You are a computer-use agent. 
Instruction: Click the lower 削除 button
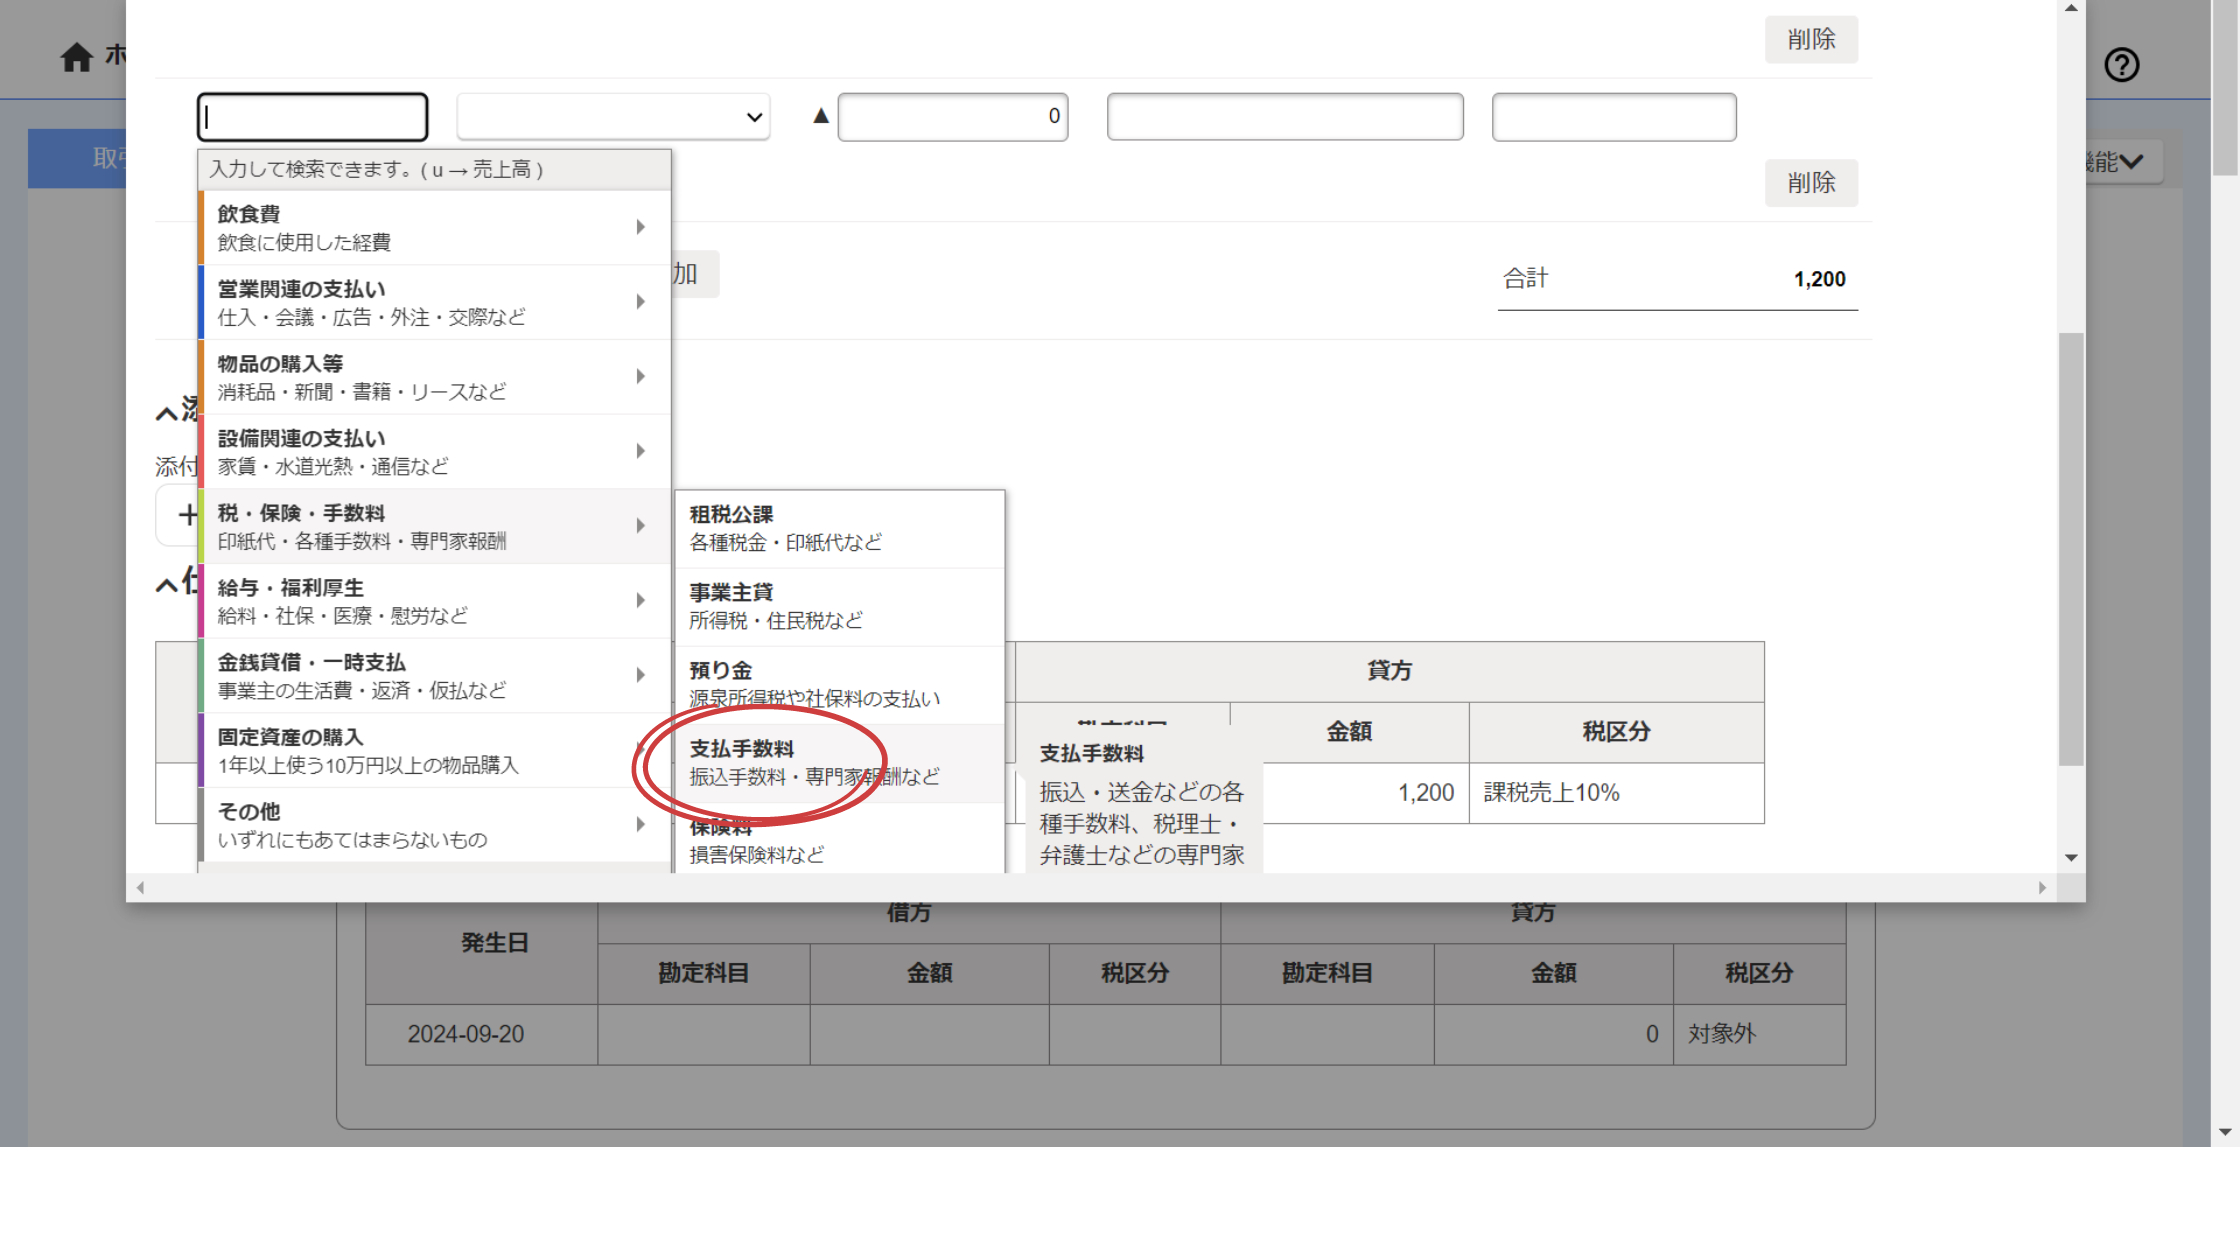coord(1810,183)
